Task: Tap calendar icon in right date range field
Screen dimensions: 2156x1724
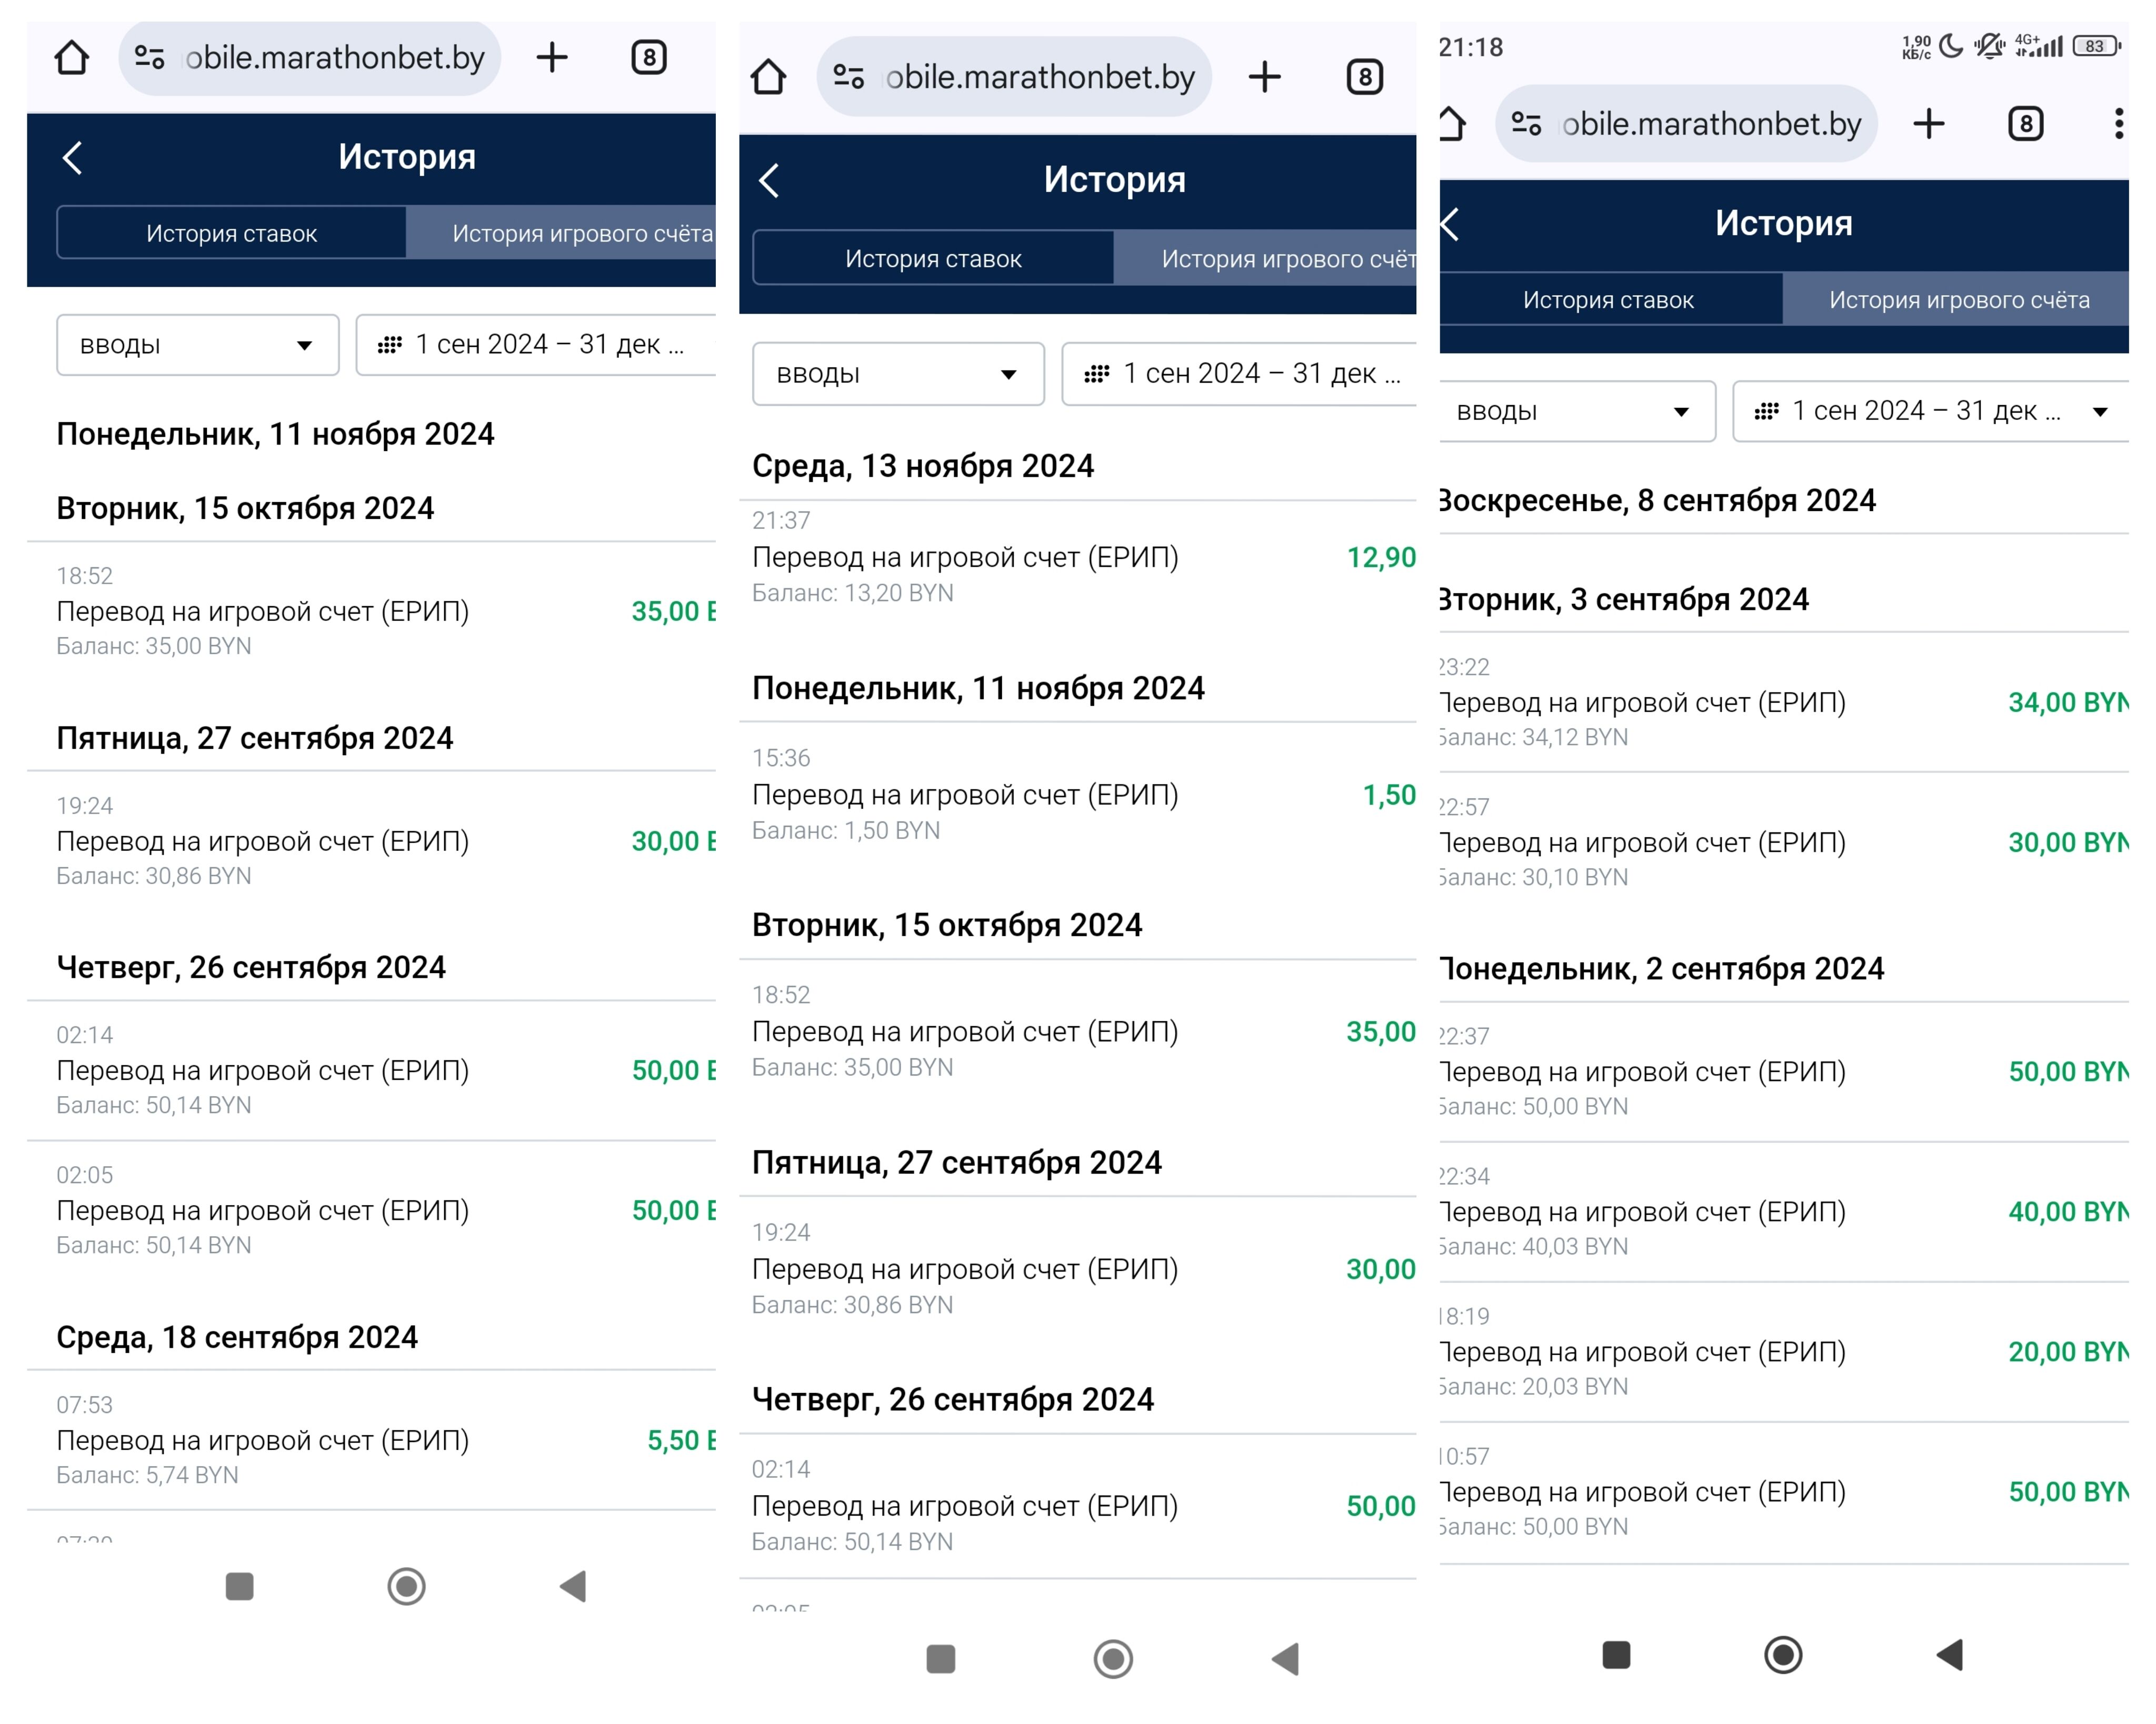Action: click(x=1766, y=411)
